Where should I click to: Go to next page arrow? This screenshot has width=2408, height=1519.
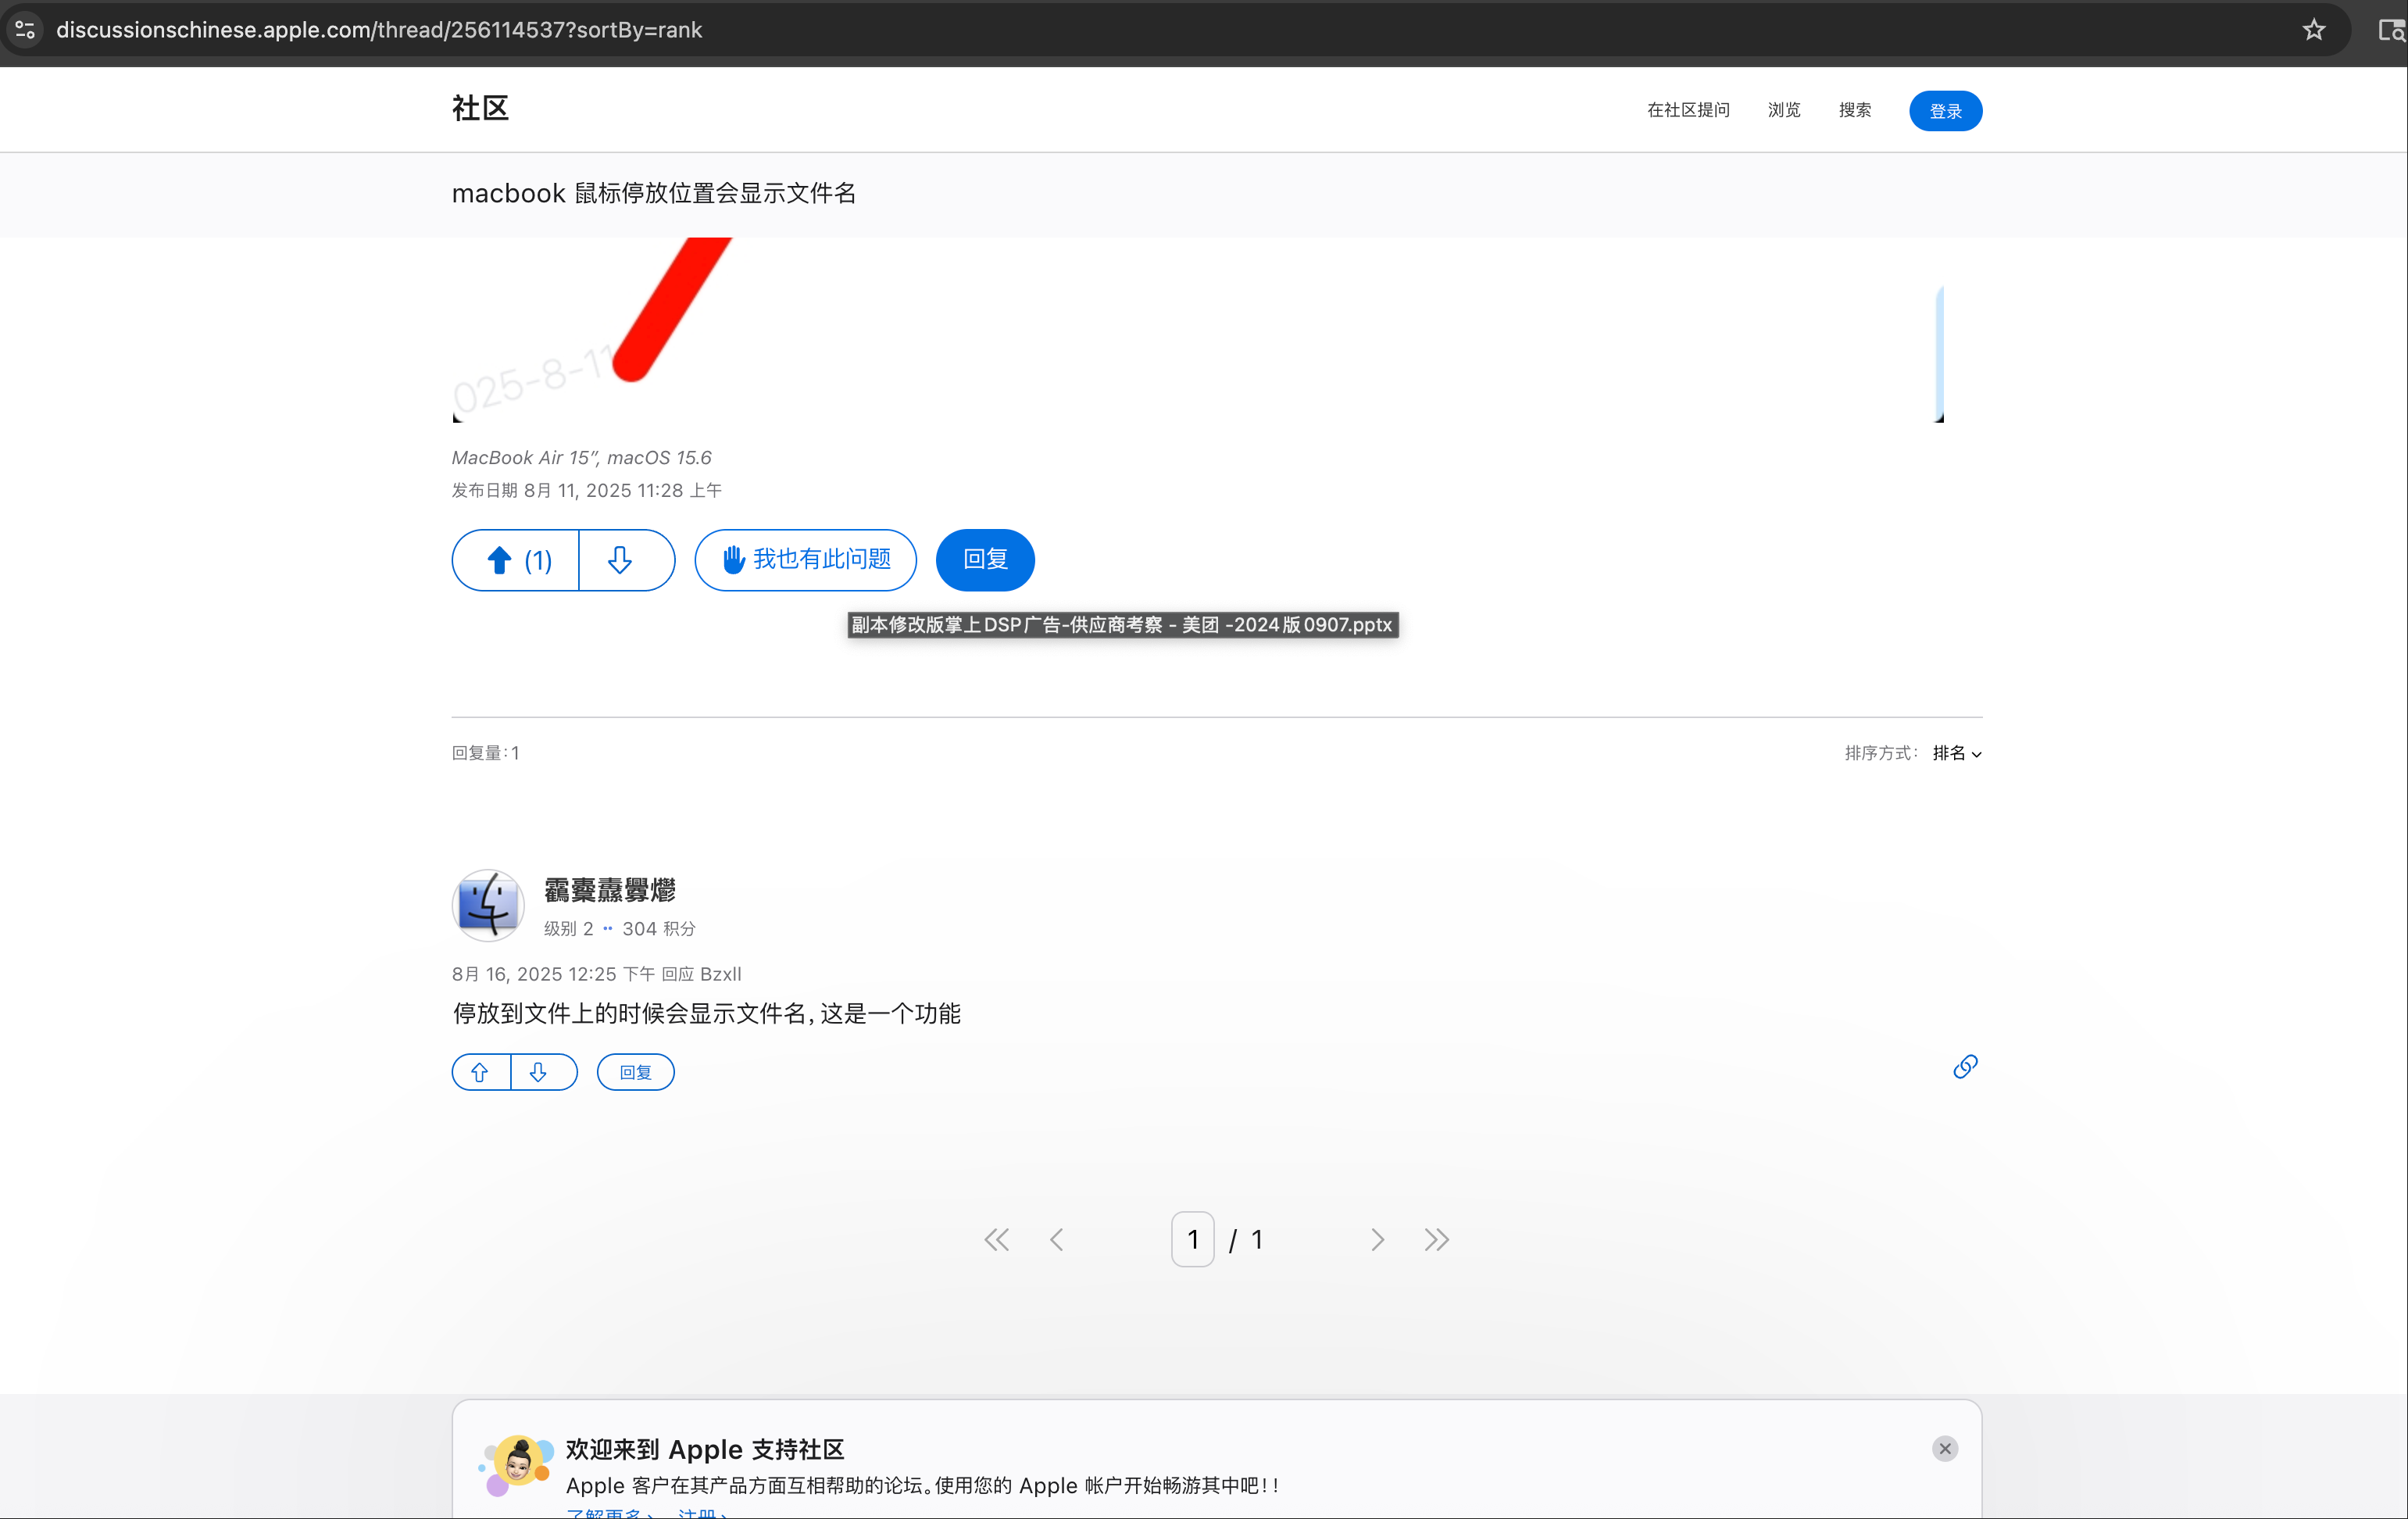[1377, 1240]
